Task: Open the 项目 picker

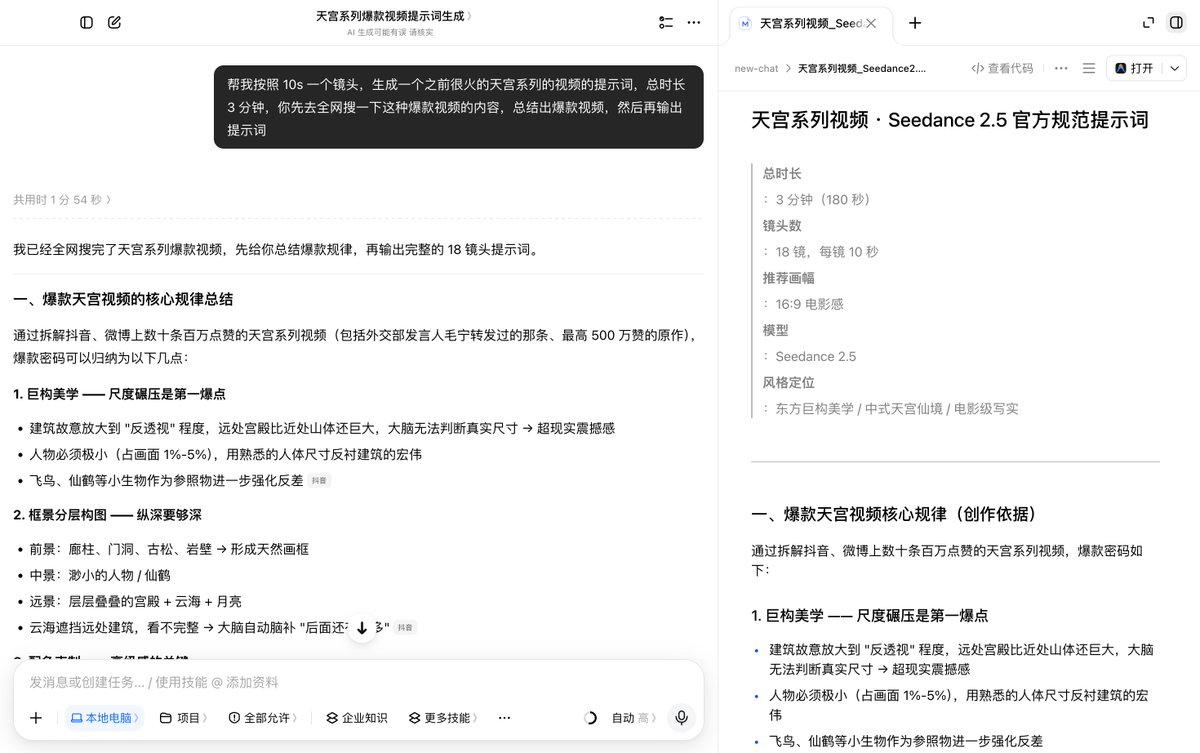Action: (184, 718)
